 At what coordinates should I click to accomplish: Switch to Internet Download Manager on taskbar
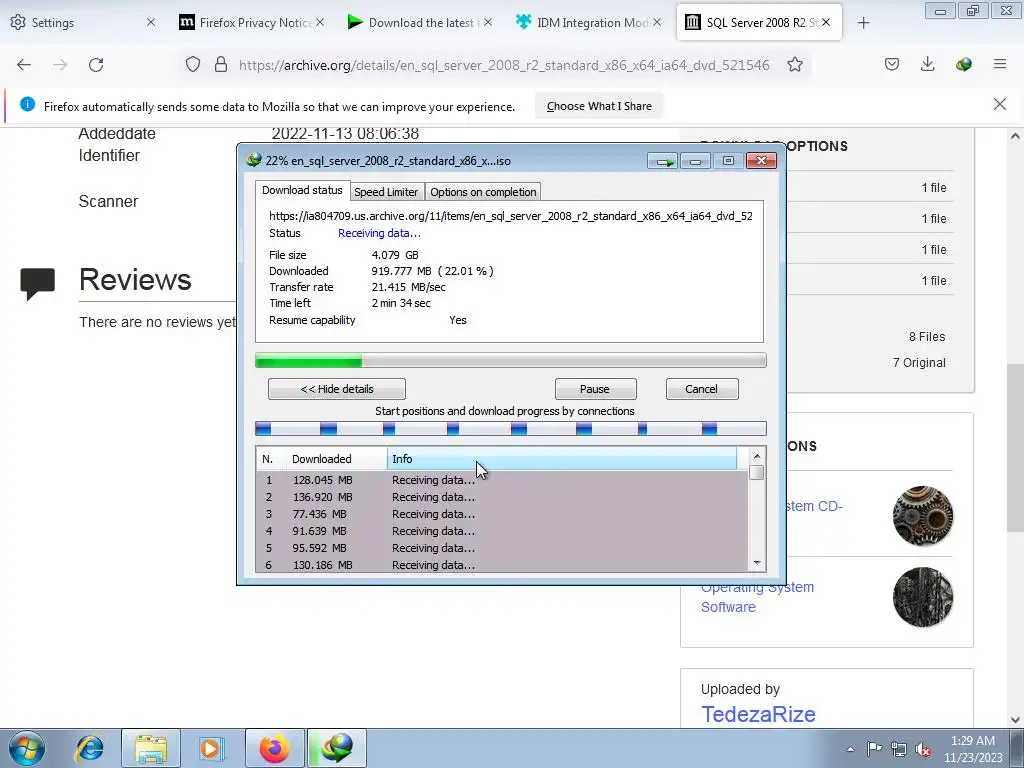[x=337, y=748]
